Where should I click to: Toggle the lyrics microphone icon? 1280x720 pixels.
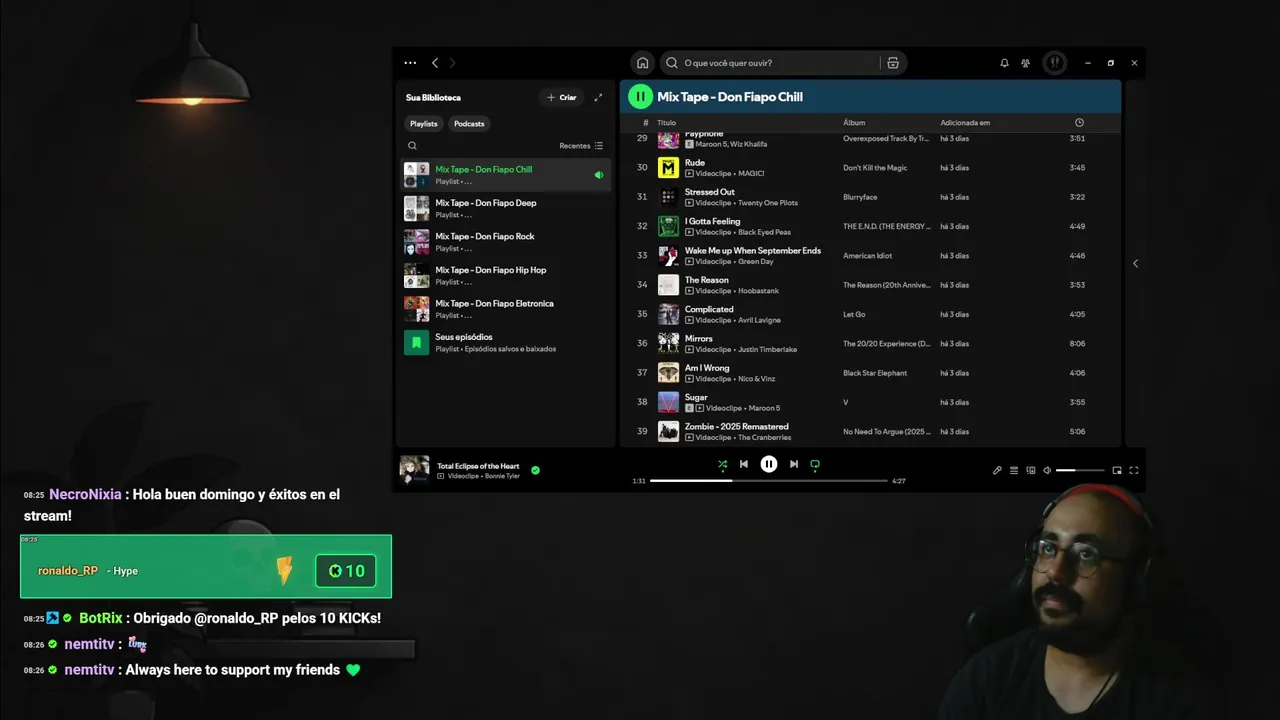(997, 470)
